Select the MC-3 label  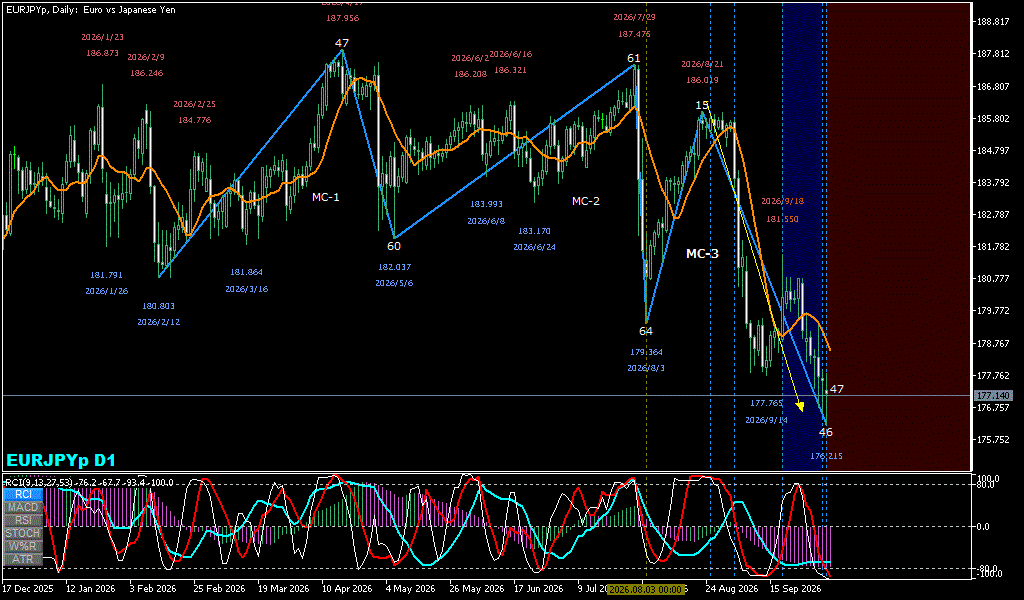click(x=702, y=253)
